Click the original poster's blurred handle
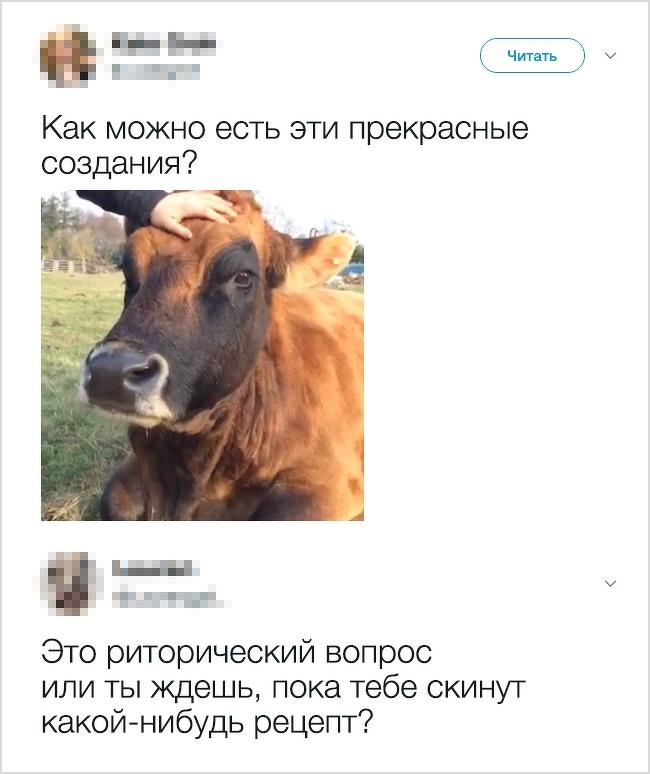Image resolution: width=650 pixels, height=774 pixels. (x=155, y=72)
